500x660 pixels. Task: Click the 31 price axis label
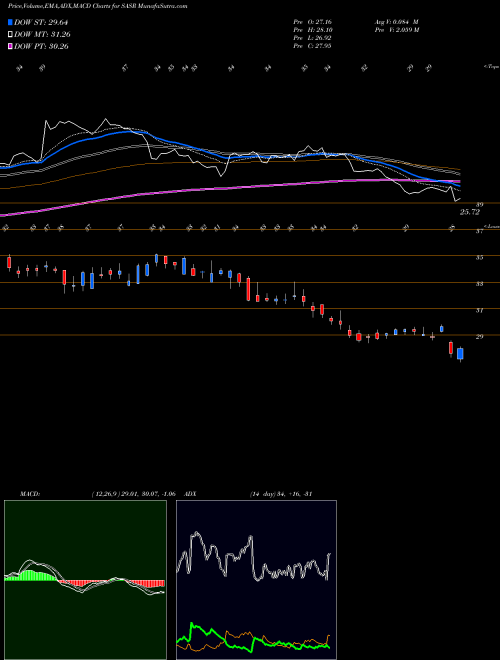pyautogui.click(x=479, y=311)
